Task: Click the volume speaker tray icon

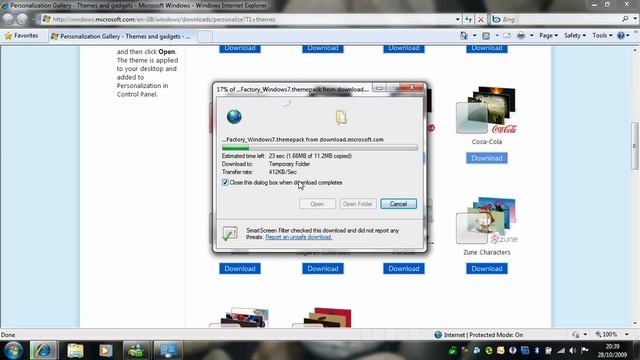Action: click(x=573, y=351)
